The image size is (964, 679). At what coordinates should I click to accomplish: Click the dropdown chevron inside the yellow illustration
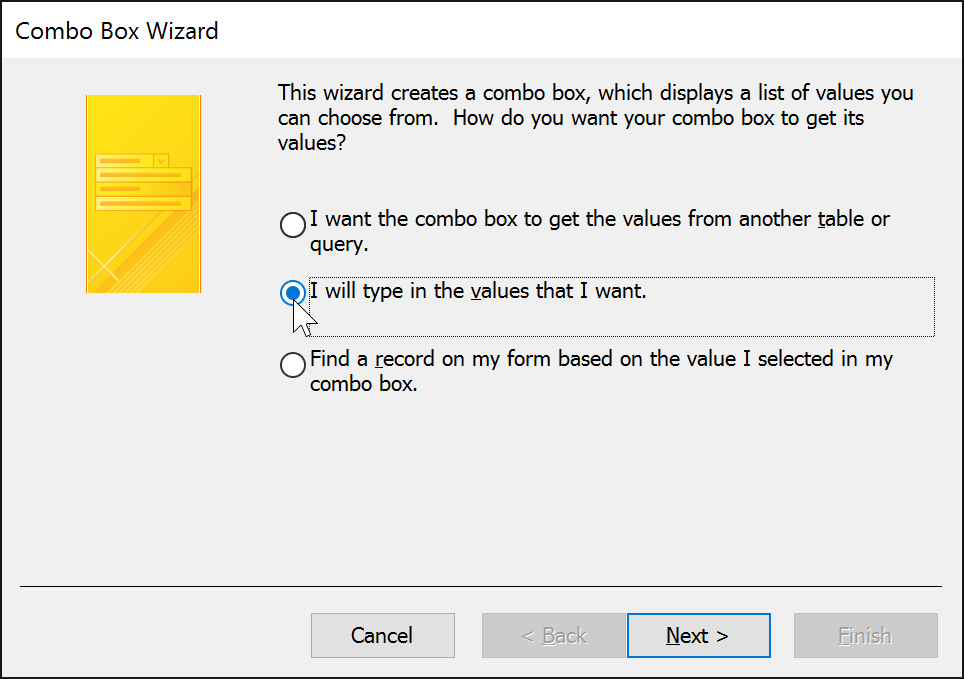pos(160,161)
